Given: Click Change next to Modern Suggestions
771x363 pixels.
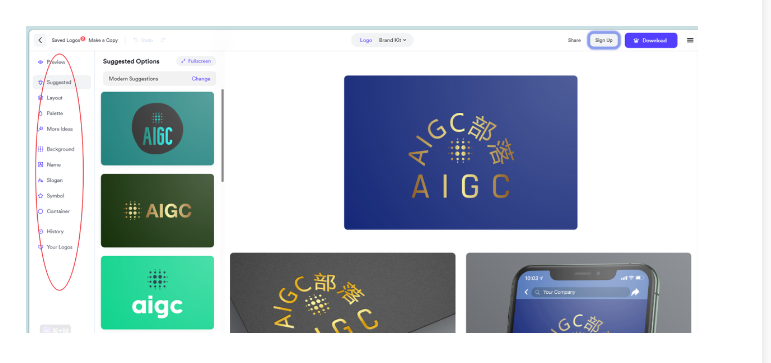Looking at the screenshot, I should (201, 79).
